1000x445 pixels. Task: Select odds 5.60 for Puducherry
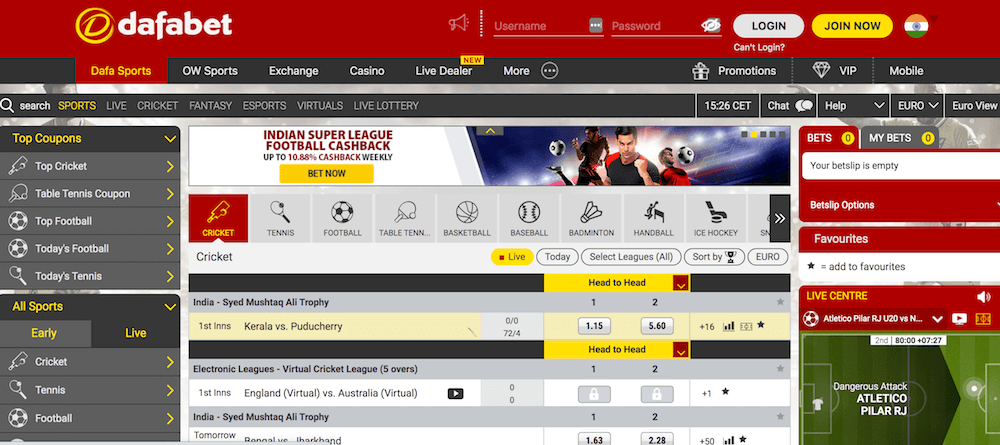coord(657,326)
